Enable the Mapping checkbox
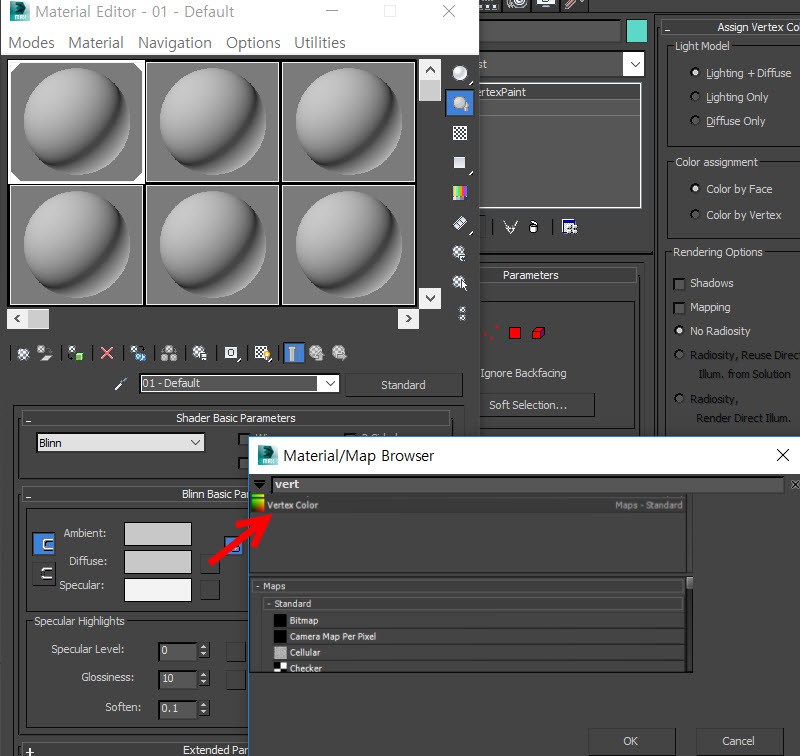The height and width of the screenshot is (756, 800). pos(679,308)
